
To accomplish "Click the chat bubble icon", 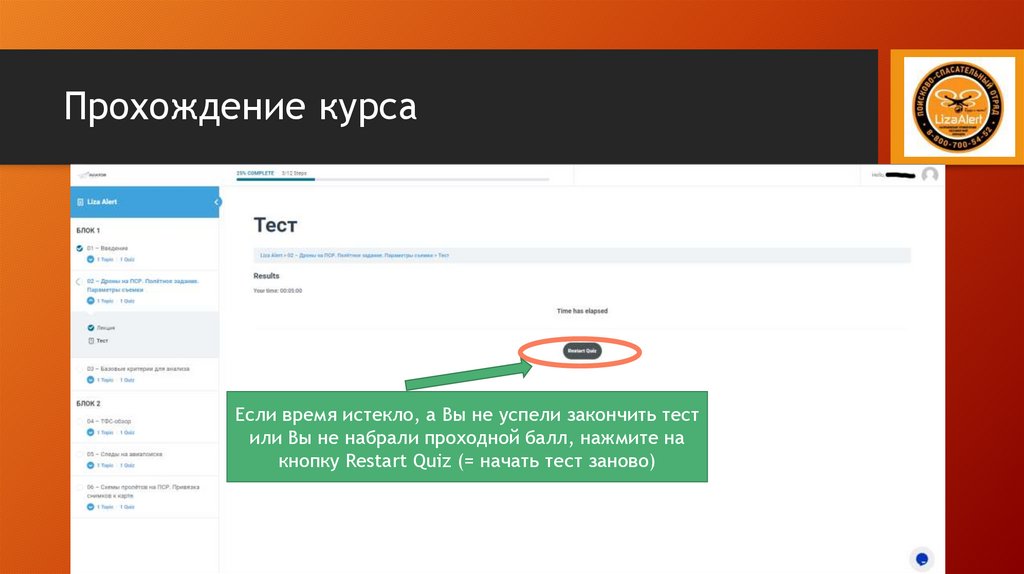I will tap(922, 558).
